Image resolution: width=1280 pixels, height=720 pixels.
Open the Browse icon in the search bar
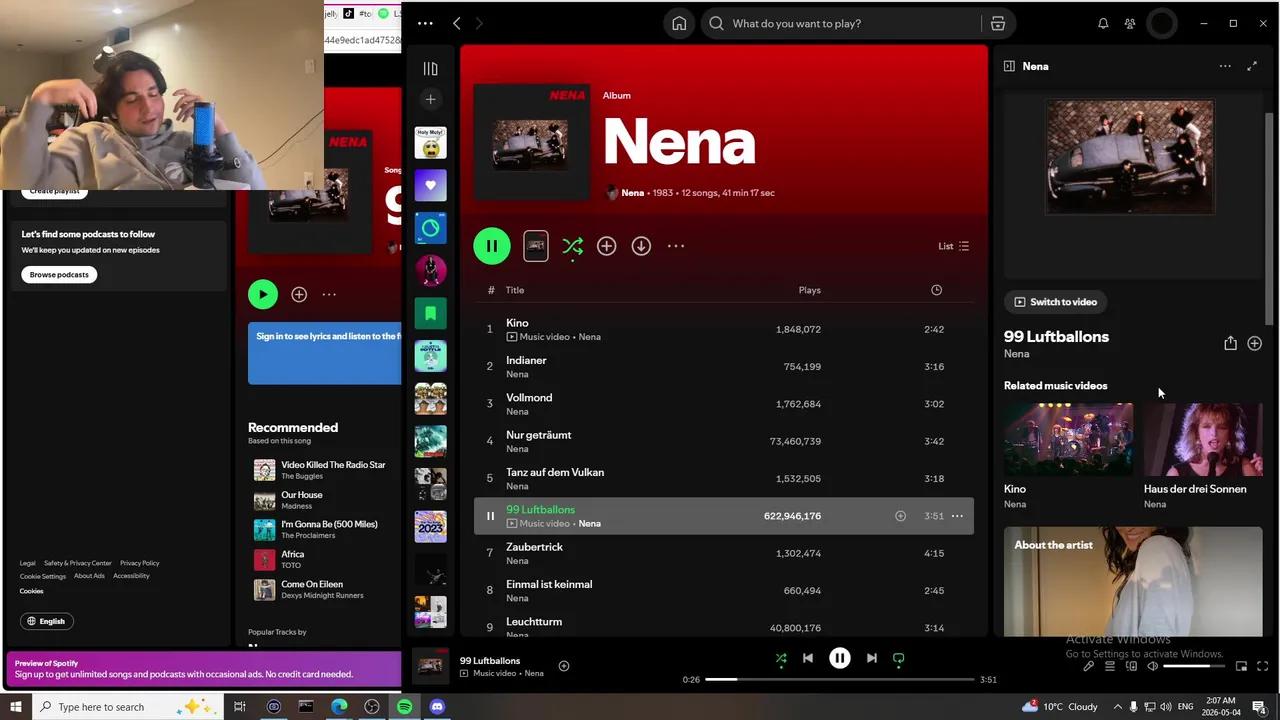[997, 23]
